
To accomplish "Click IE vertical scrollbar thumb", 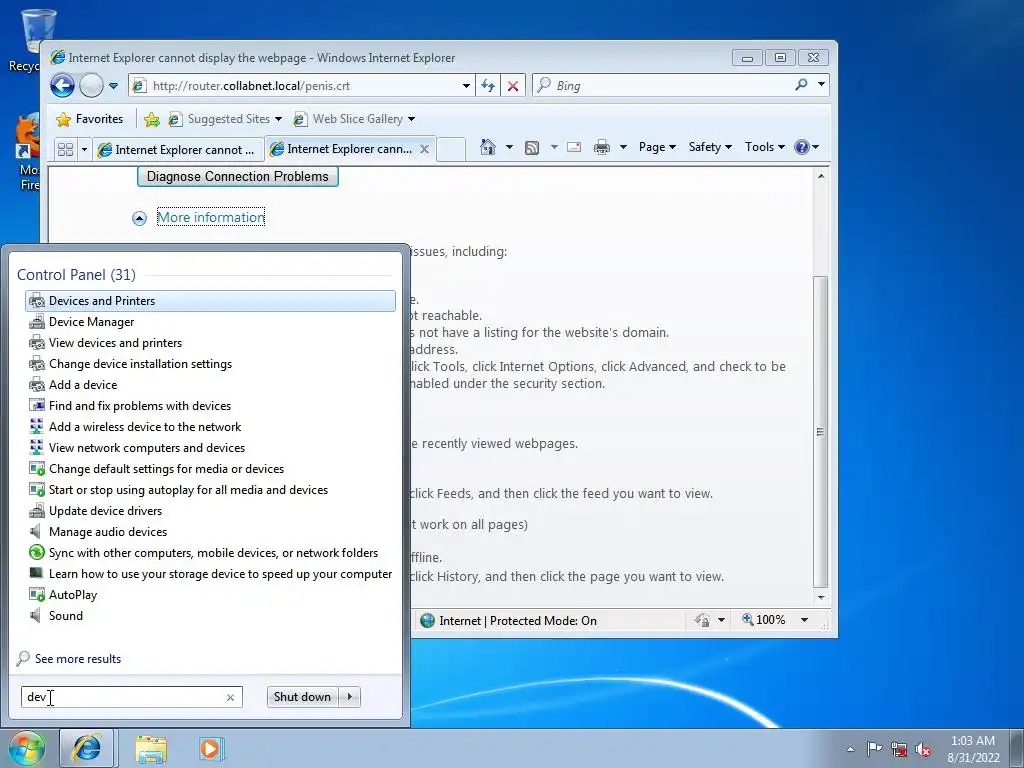I will coord(821,431).
